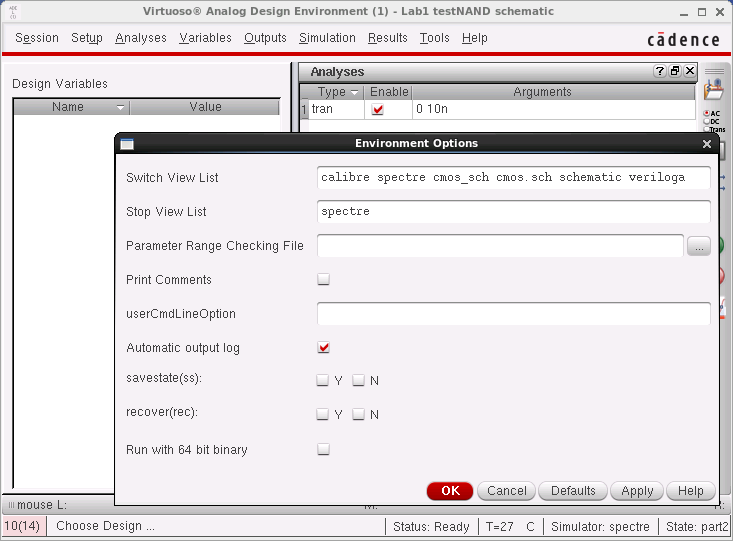Click 'Status: Ready' in status bar

(431, 527)
